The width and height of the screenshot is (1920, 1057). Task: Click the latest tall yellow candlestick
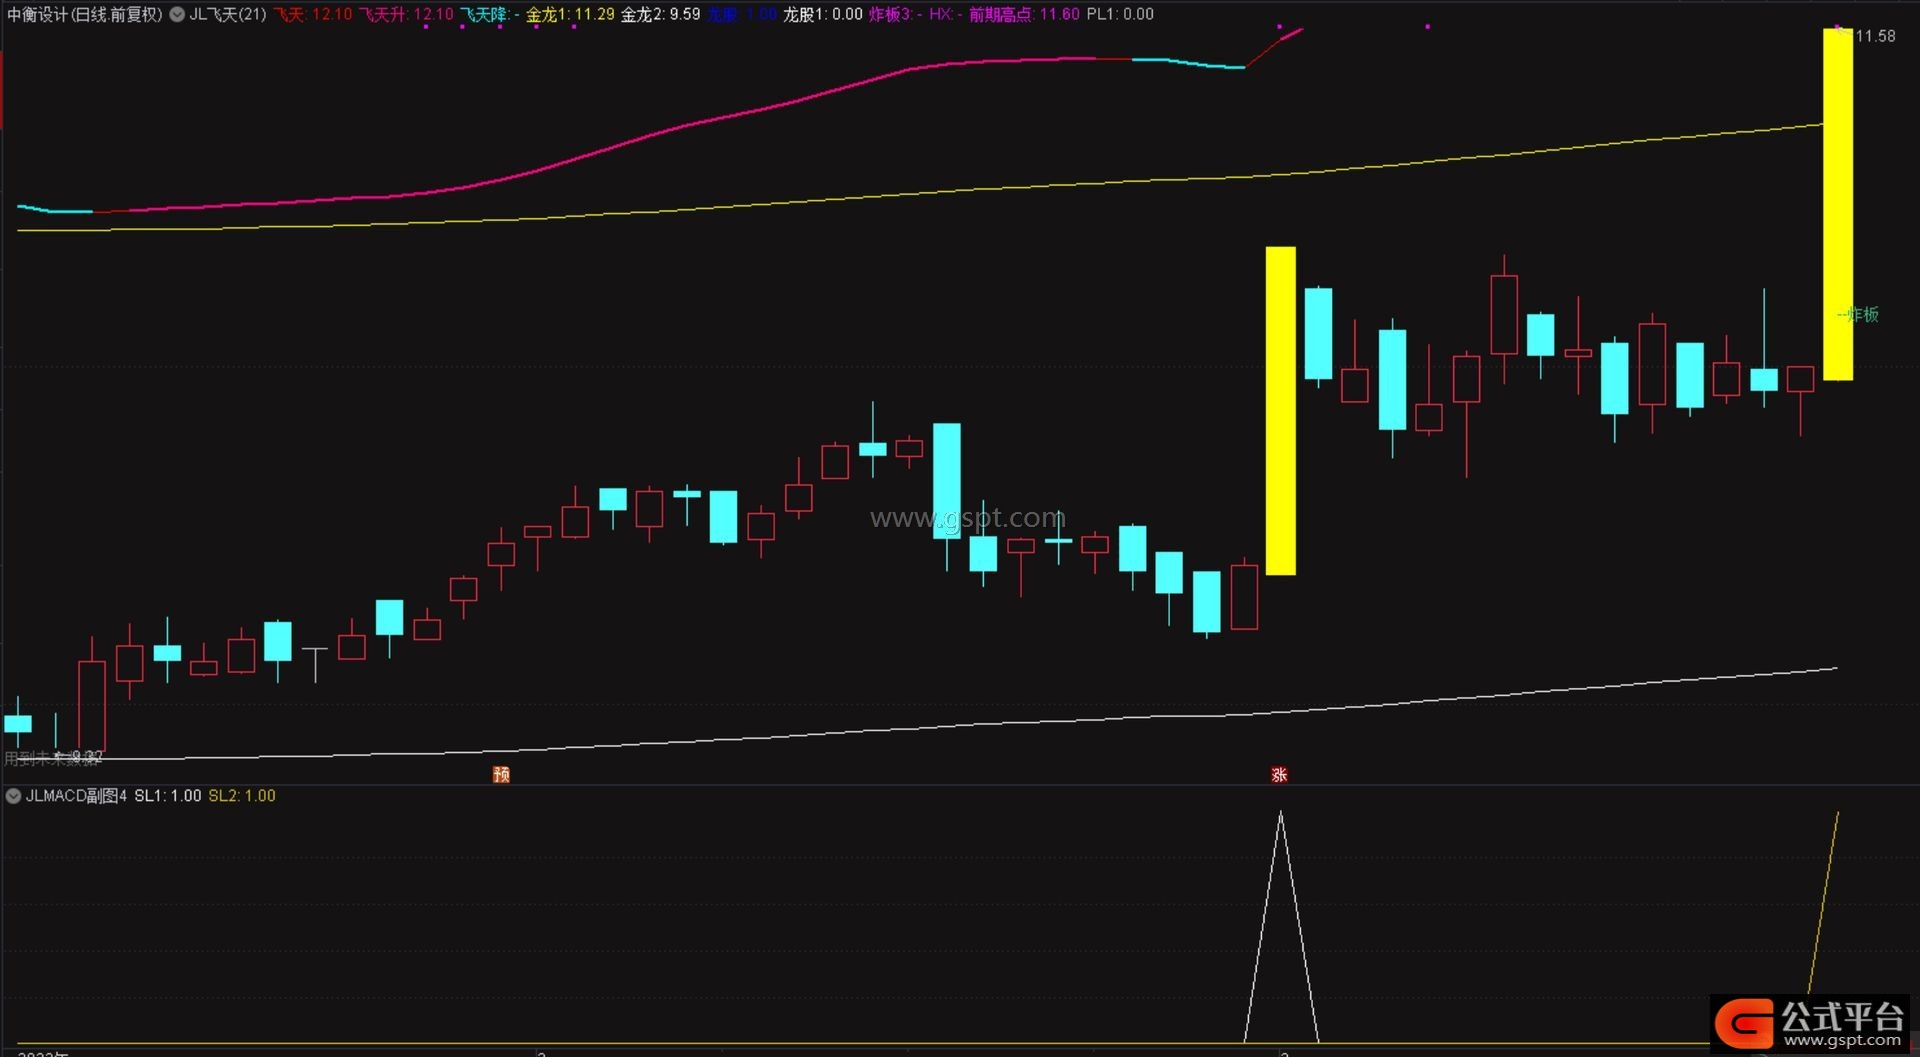click(1838, 204)
